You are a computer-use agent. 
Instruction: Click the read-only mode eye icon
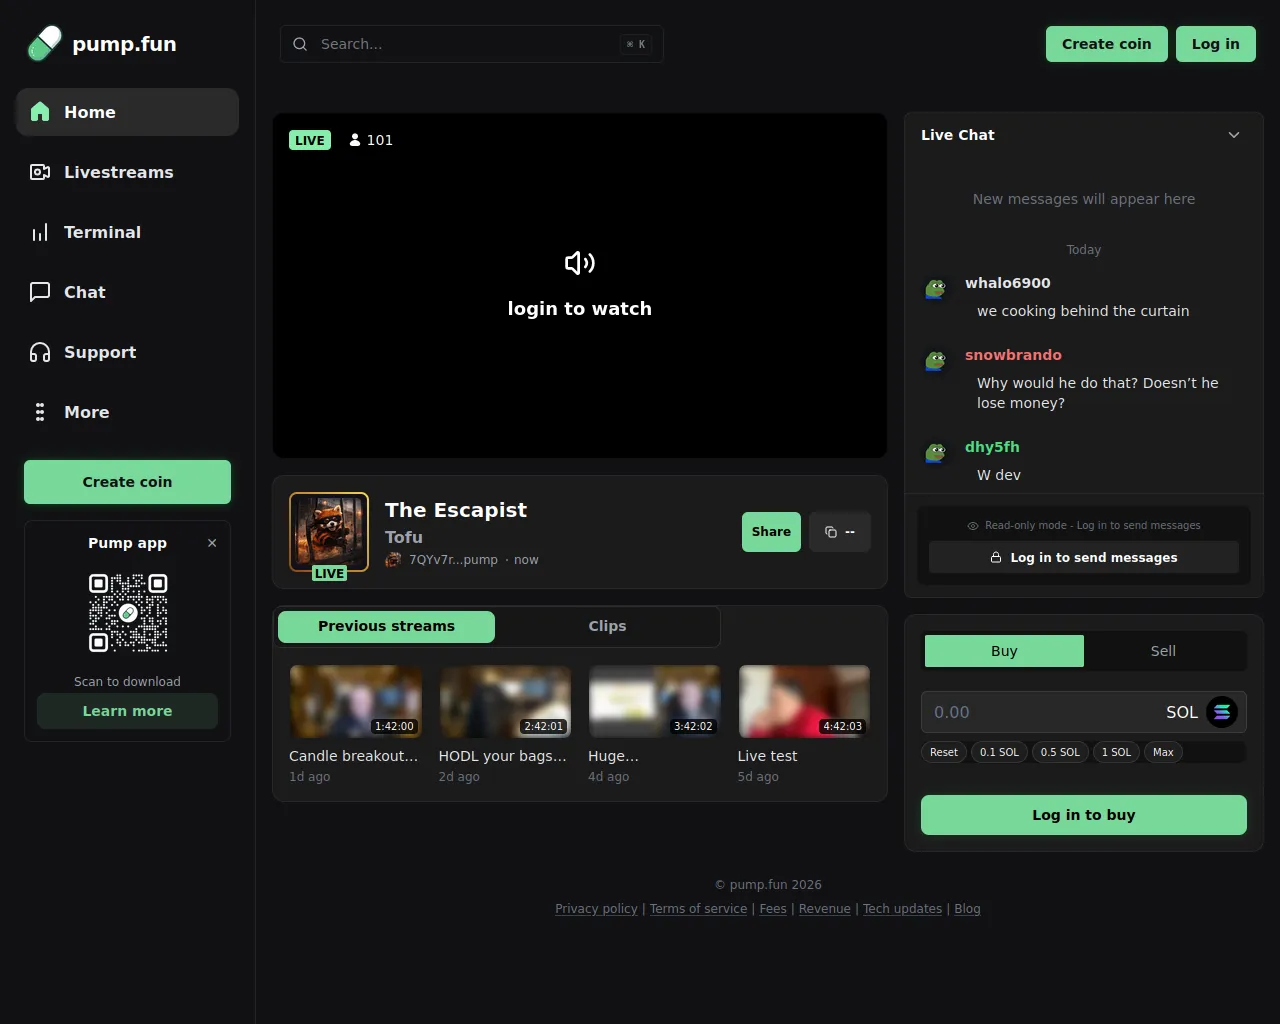tap(973, 526)
